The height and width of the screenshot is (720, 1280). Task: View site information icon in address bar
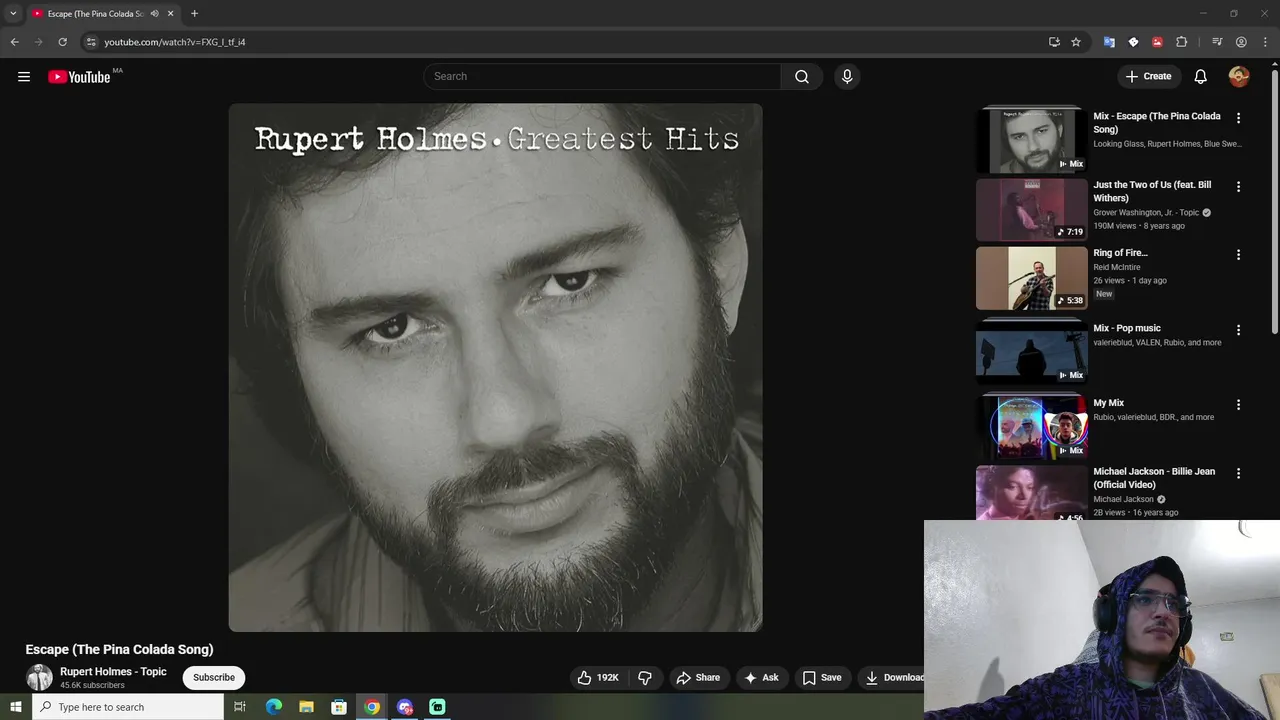91,42
